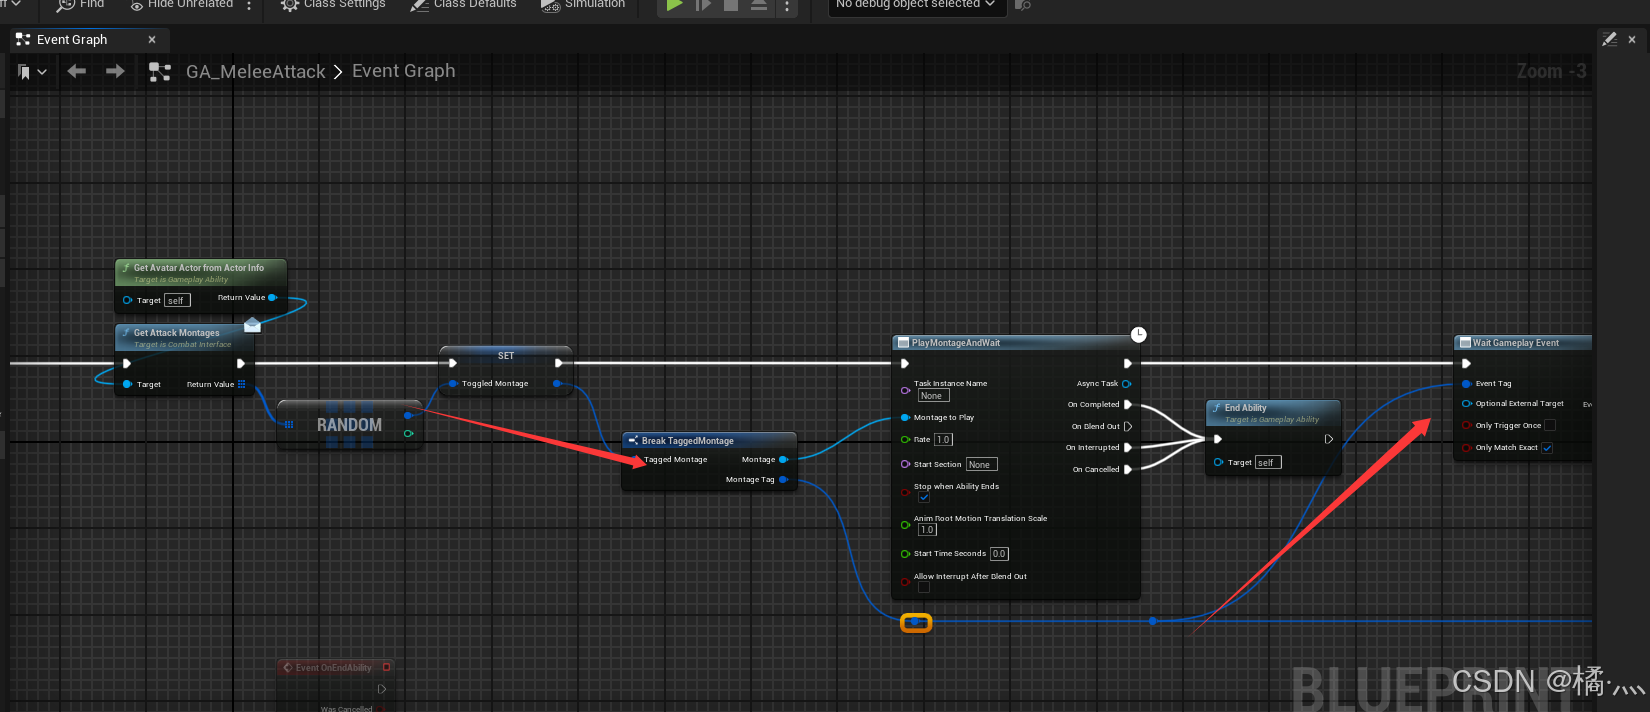
Task: Click the graph icon beside GA_MeleeAttack
Action: click(159, 72)
